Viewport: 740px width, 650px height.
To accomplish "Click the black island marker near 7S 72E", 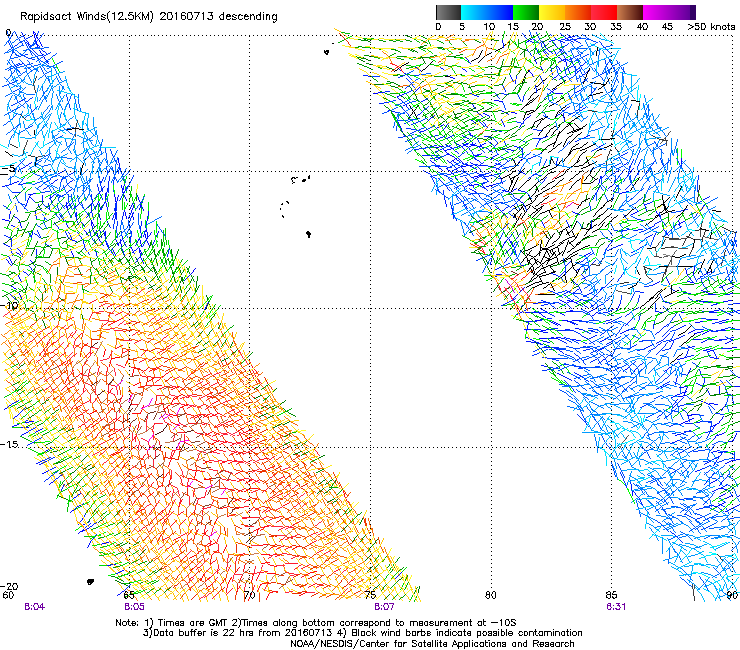I will (308, 234).
